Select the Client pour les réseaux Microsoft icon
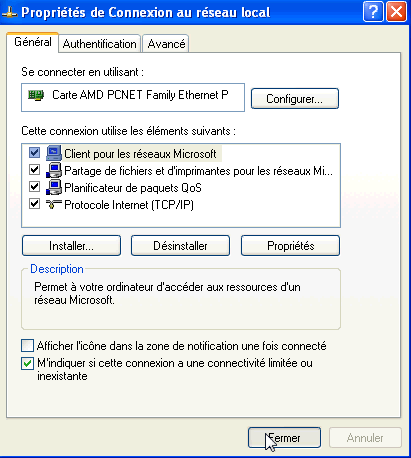Image resolution: width=411 pixels, height=458 pixels. click(54, 153)
